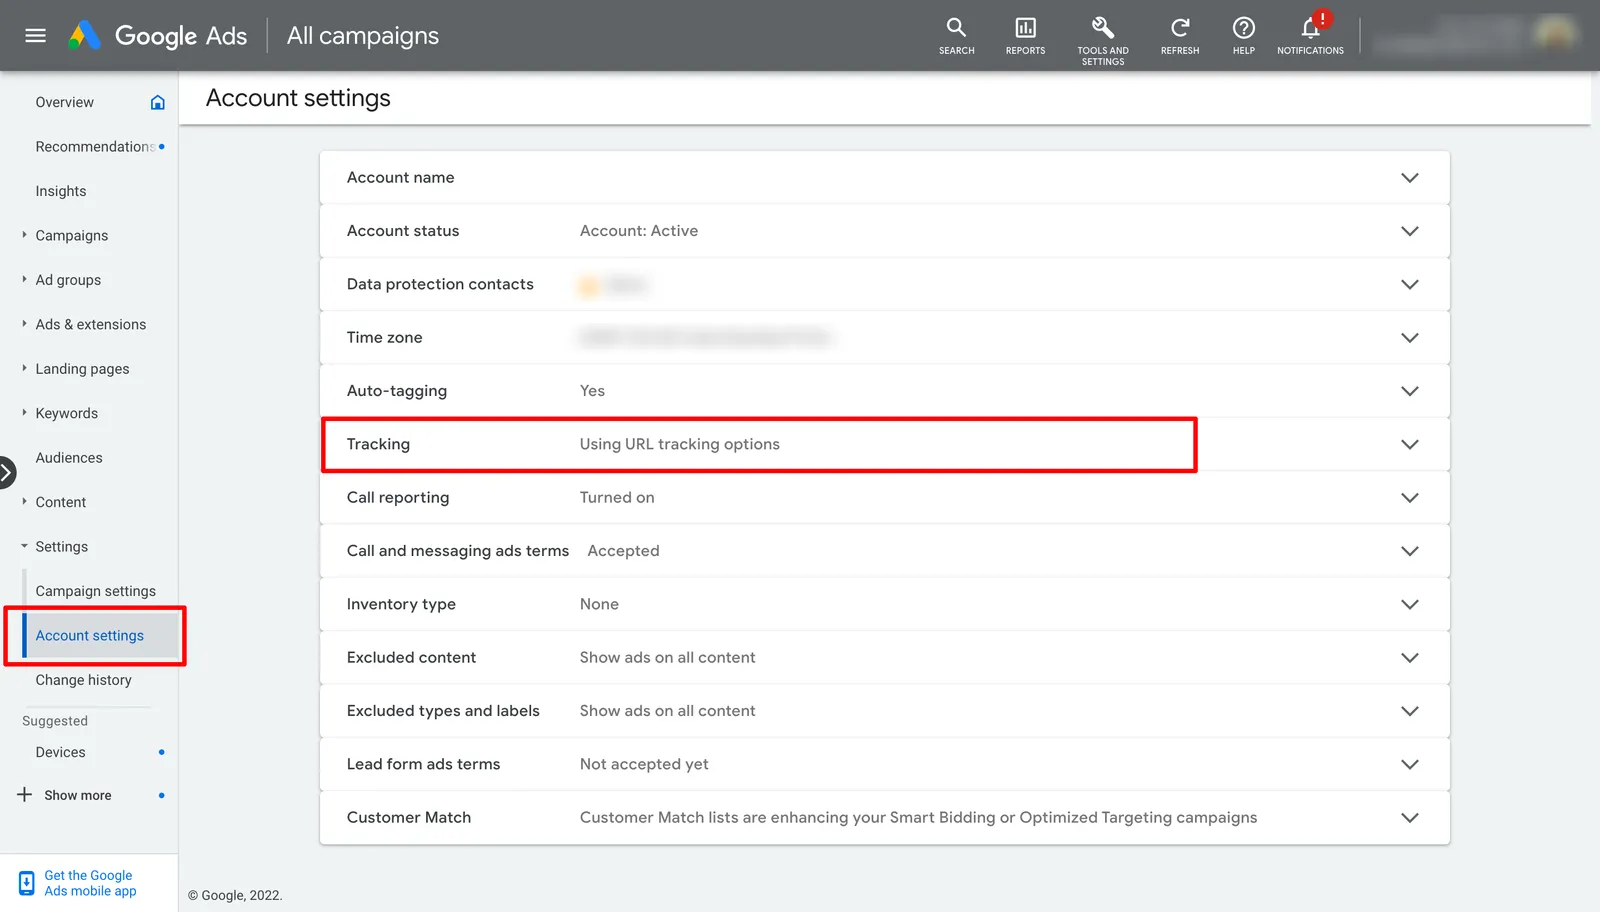Expand the Excluded content chevron
Viewport: 1600px width, 912px height.
1410,658
